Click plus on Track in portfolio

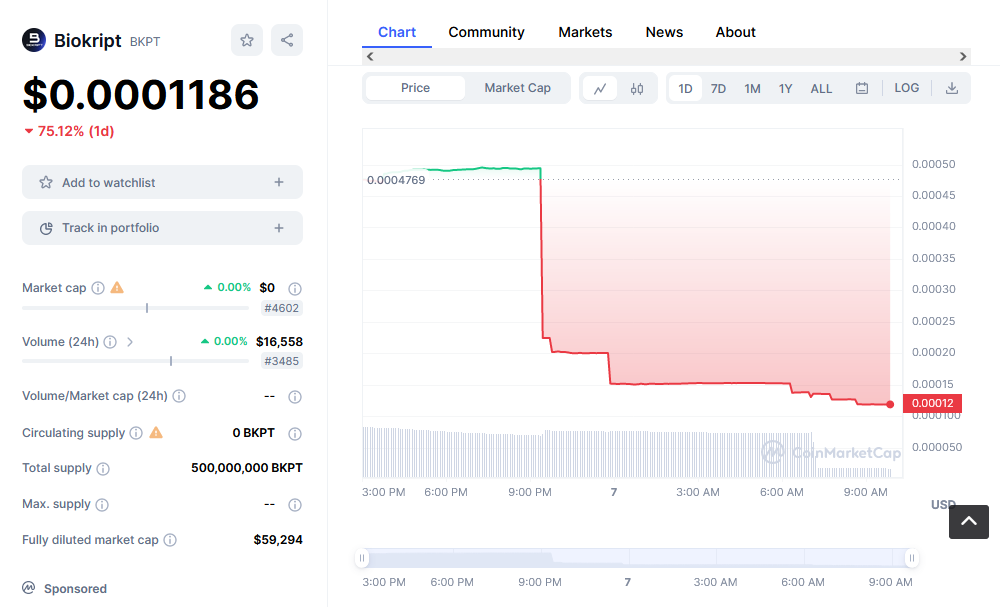pos(279,228)
